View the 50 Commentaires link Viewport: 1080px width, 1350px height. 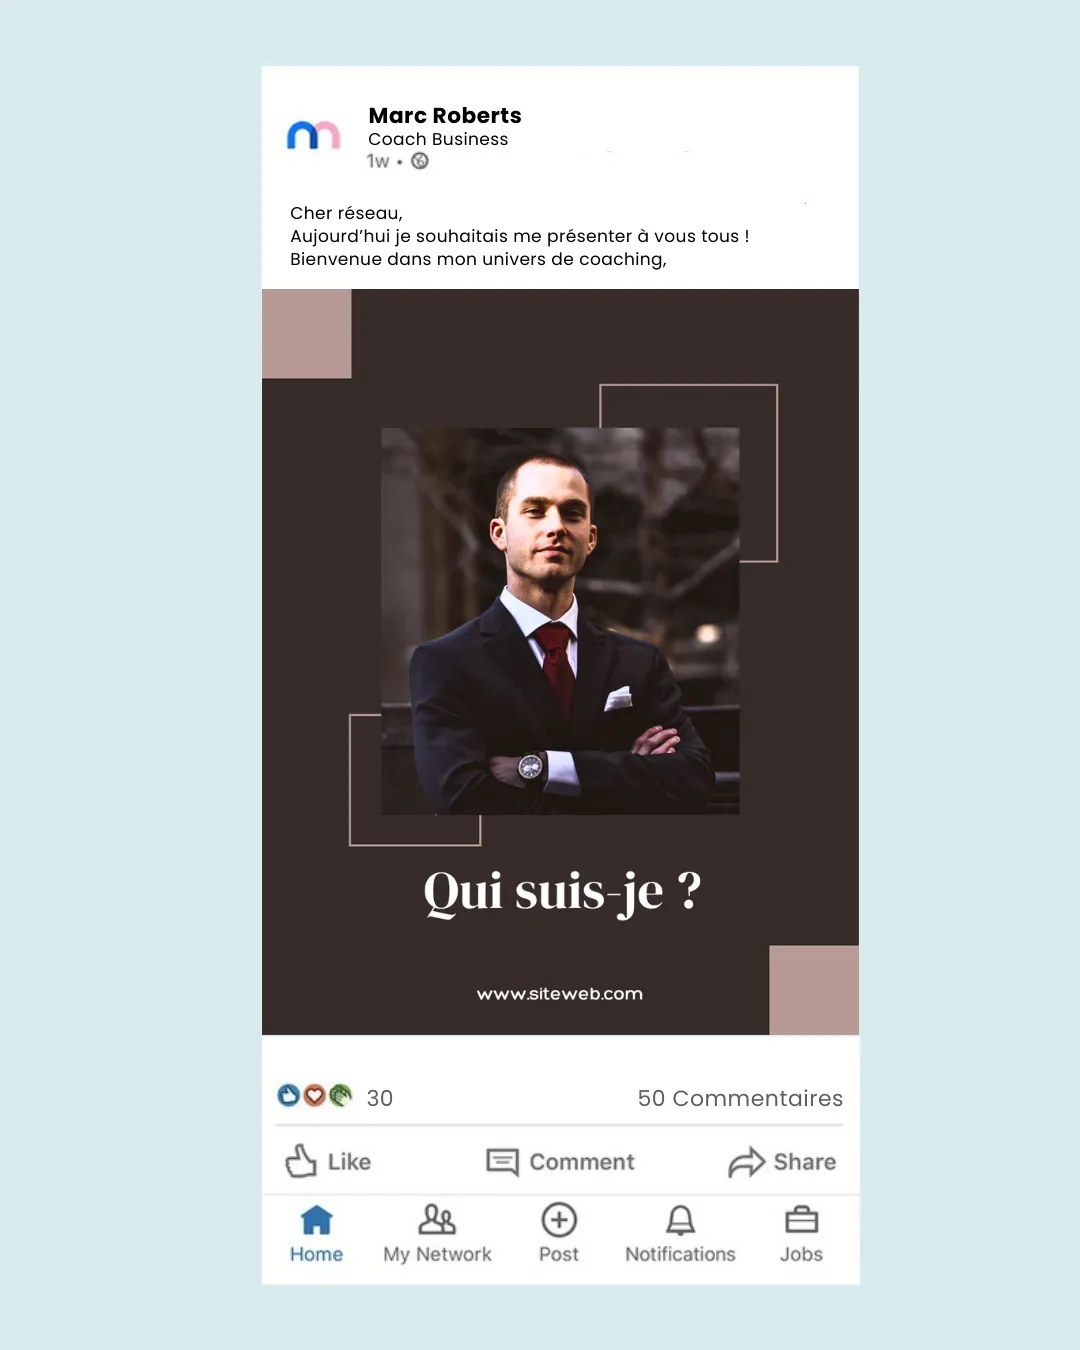pos(740,1098)
